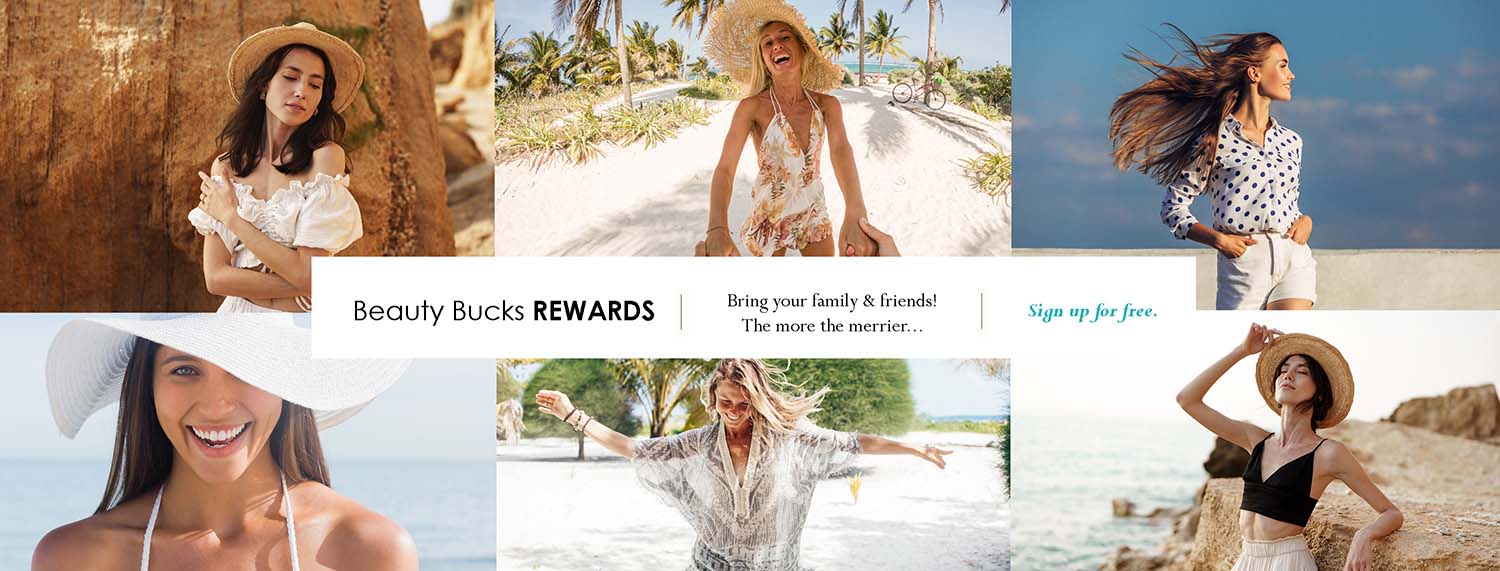Viewport: 1500px width, 571px height.
Task: Click 'The more the merrier…' tagline
Action: pos(832,325)
